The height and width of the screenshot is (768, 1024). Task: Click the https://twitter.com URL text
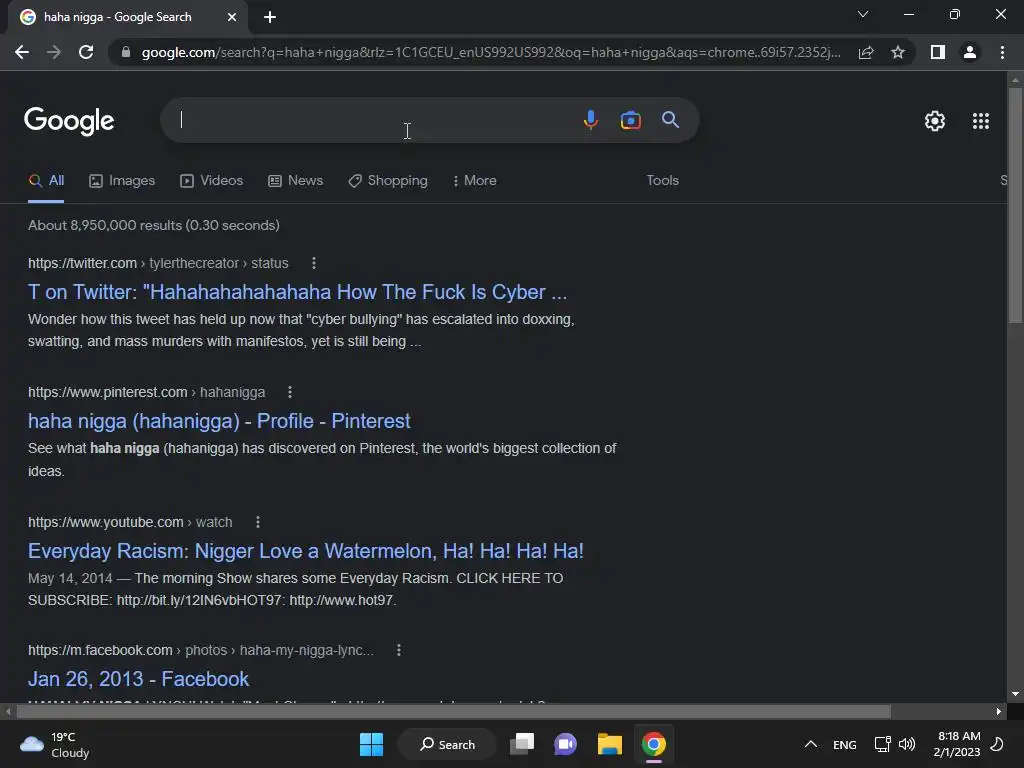(82, 263)
